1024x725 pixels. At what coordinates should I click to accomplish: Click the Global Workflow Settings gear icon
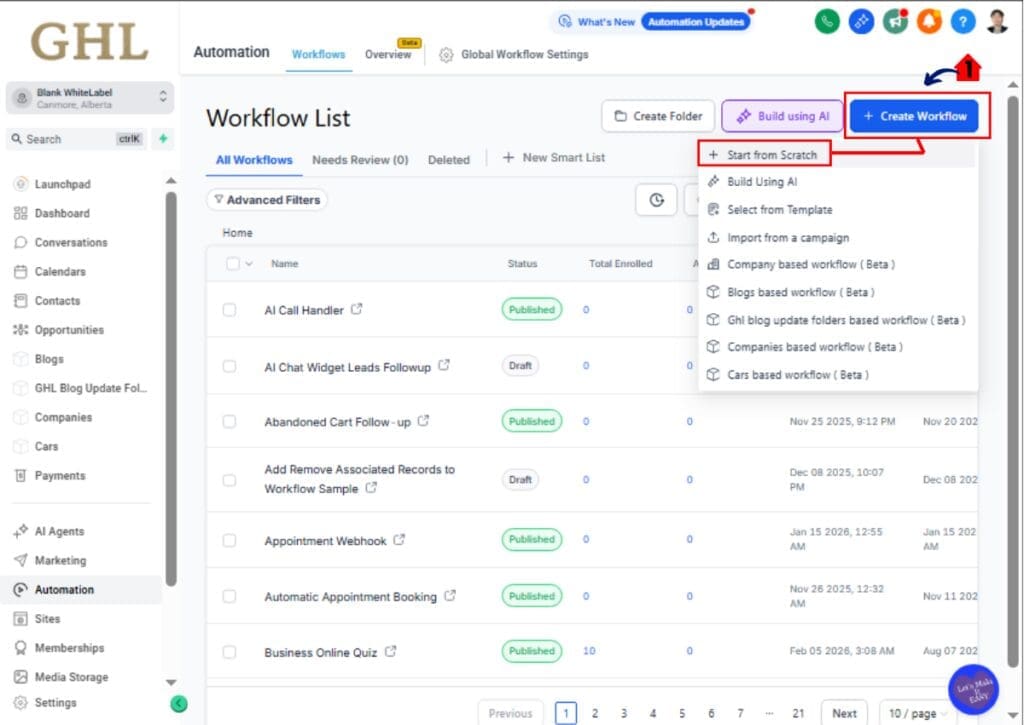click(x=446, y=55)
